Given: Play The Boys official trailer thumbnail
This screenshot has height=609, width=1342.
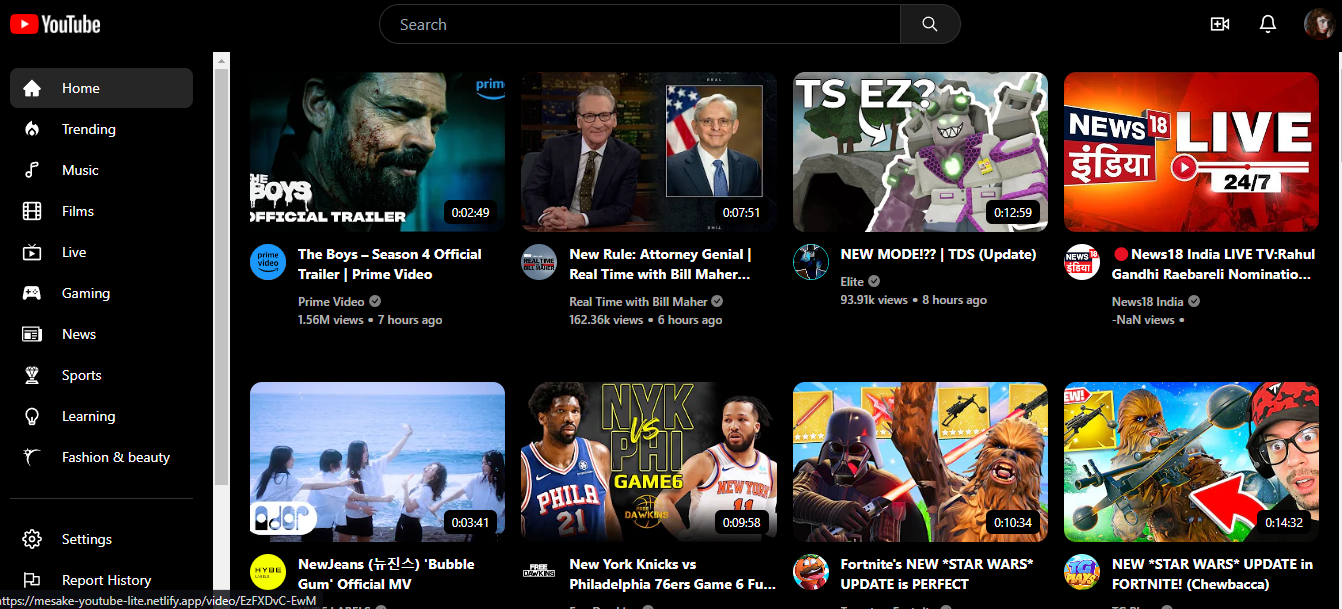Looking at the screenshot, I should (377, 152).
